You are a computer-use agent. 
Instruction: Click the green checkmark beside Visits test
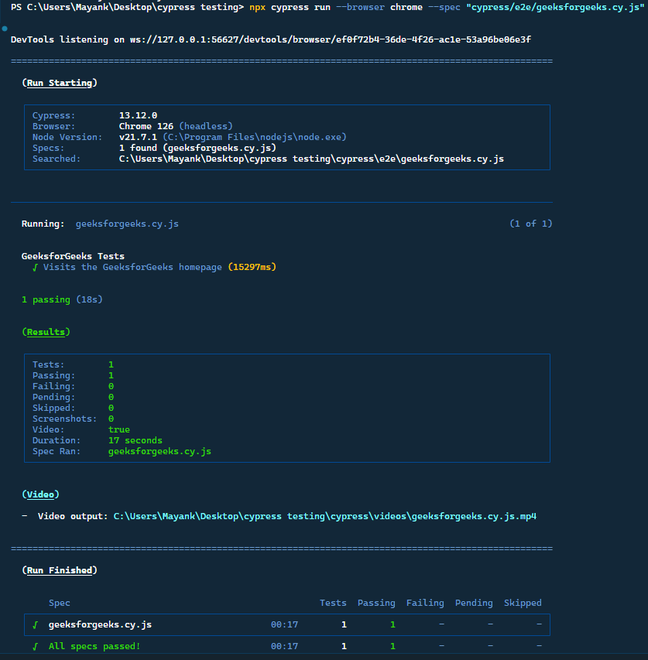click(35, 267)
